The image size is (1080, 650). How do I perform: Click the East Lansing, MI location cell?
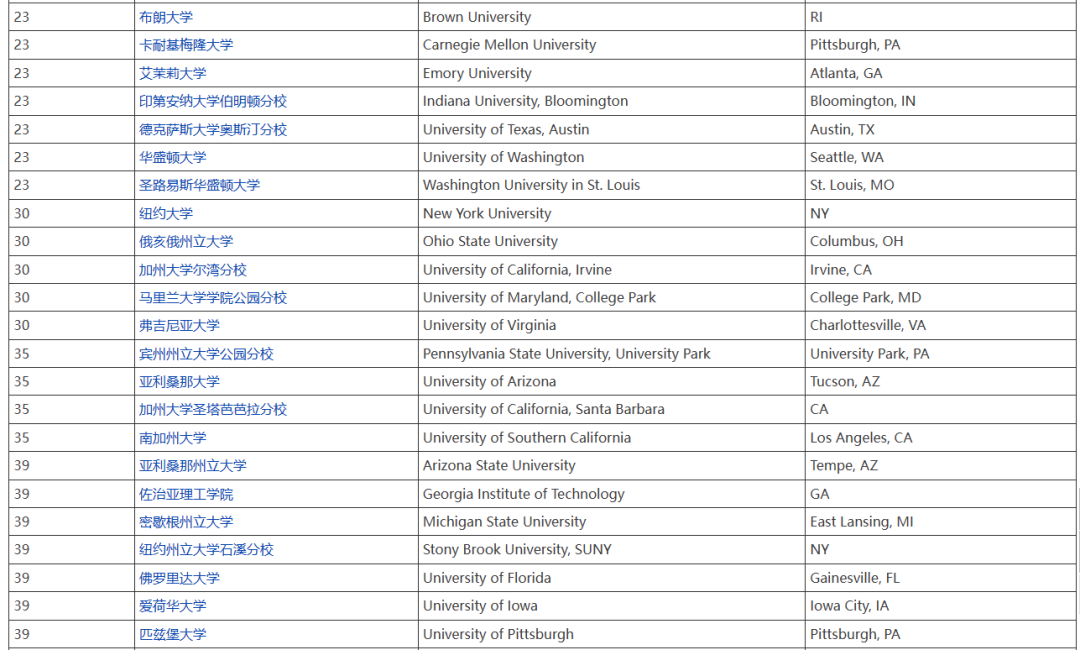click(939, 522)
